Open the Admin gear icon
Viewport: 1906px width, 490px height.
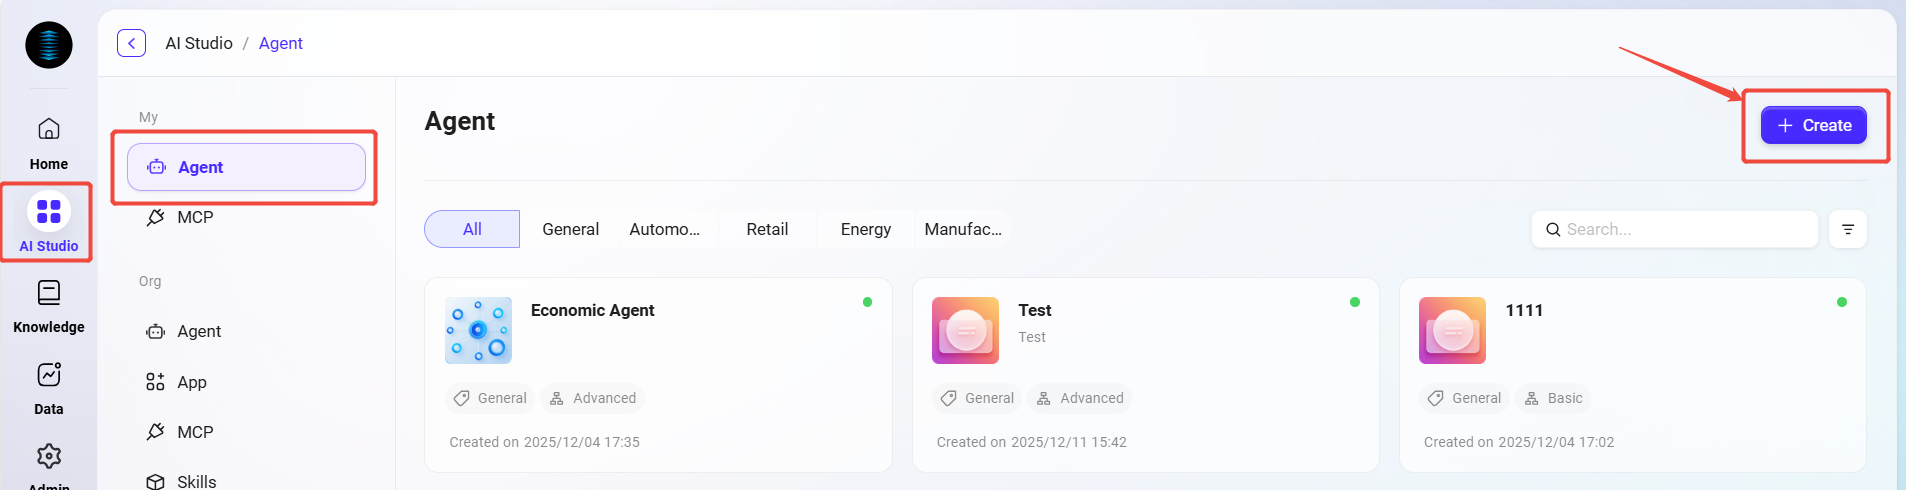click(48, 457)
